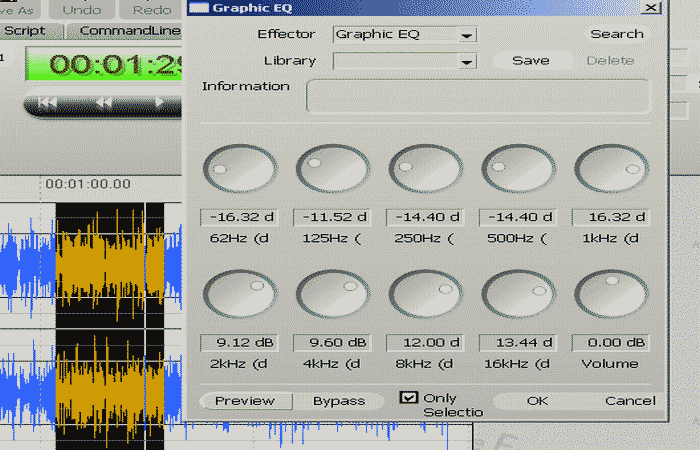The height and width of the screenshot is (450, 700).
Task: Click the Undo toolbar button
Action: click(82, 9)
